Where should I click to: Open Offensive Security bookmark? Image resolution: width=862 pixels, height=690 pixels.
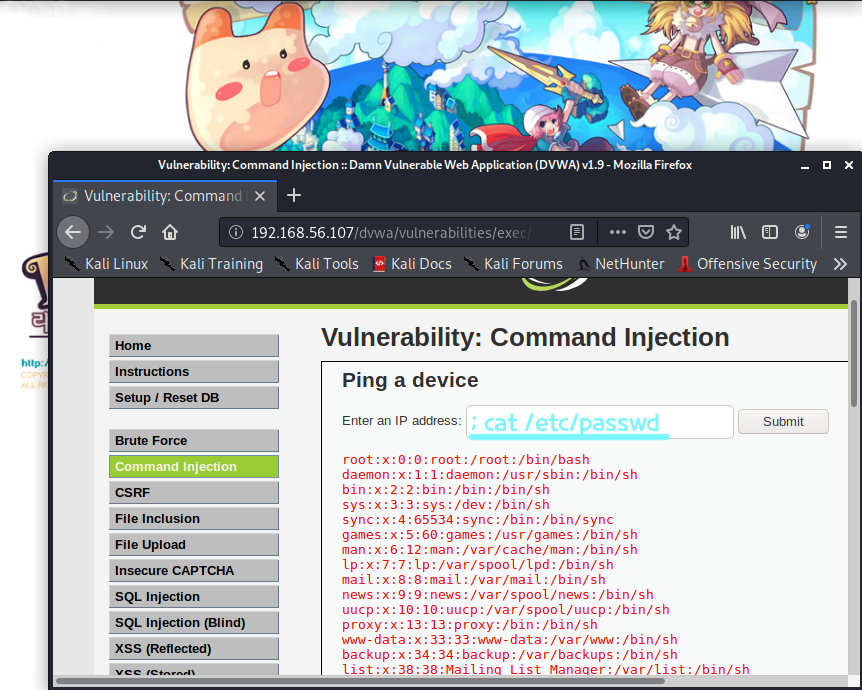[x=748, y=264]
